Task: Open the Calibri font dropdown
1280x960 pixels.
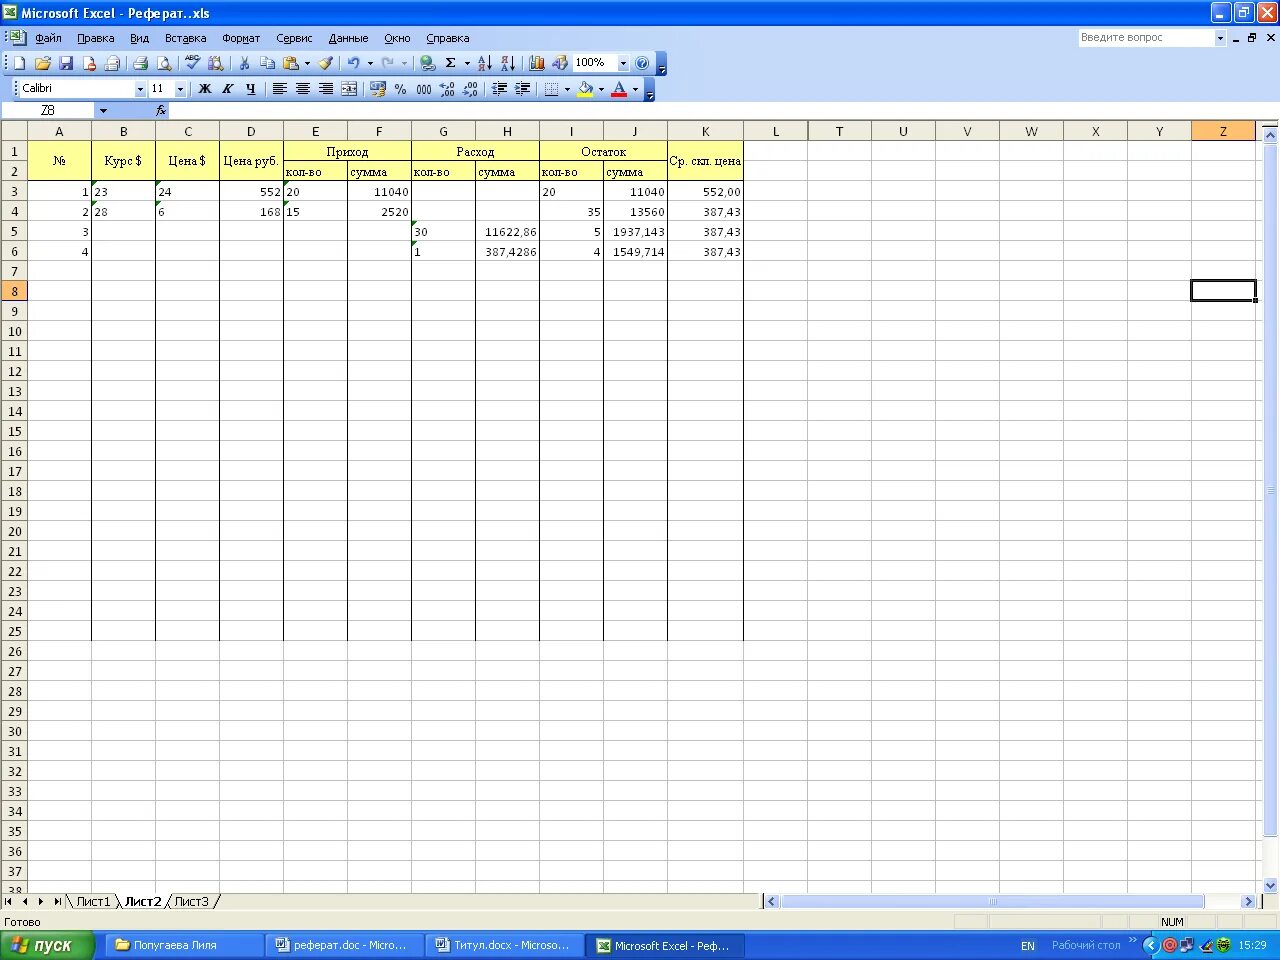Action: point(140,89)
